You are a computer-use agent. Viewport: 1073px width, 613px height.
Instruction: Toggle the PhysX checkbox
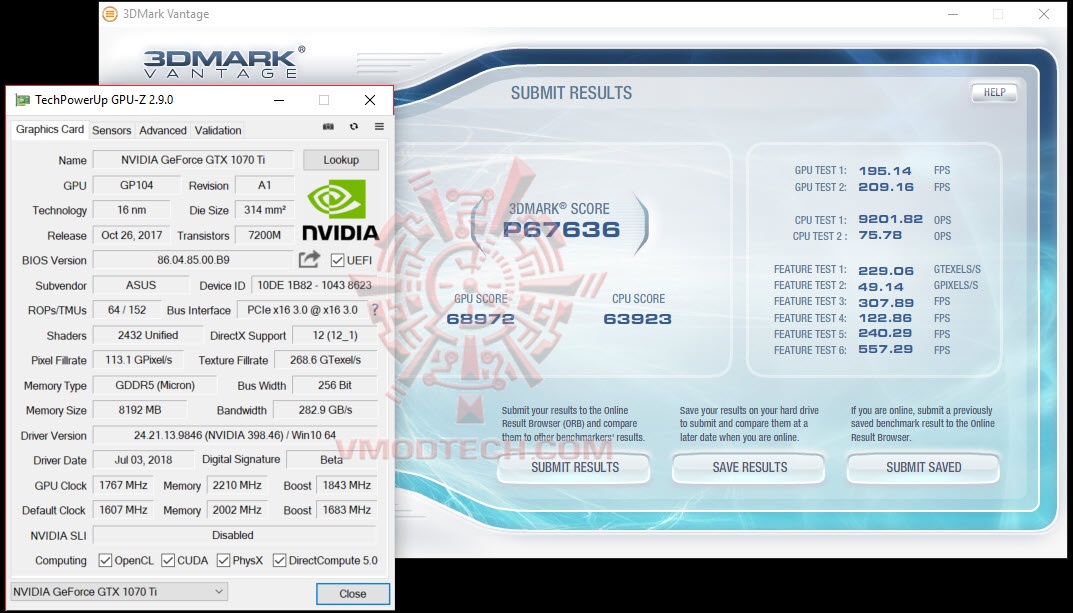coord(223,560)
